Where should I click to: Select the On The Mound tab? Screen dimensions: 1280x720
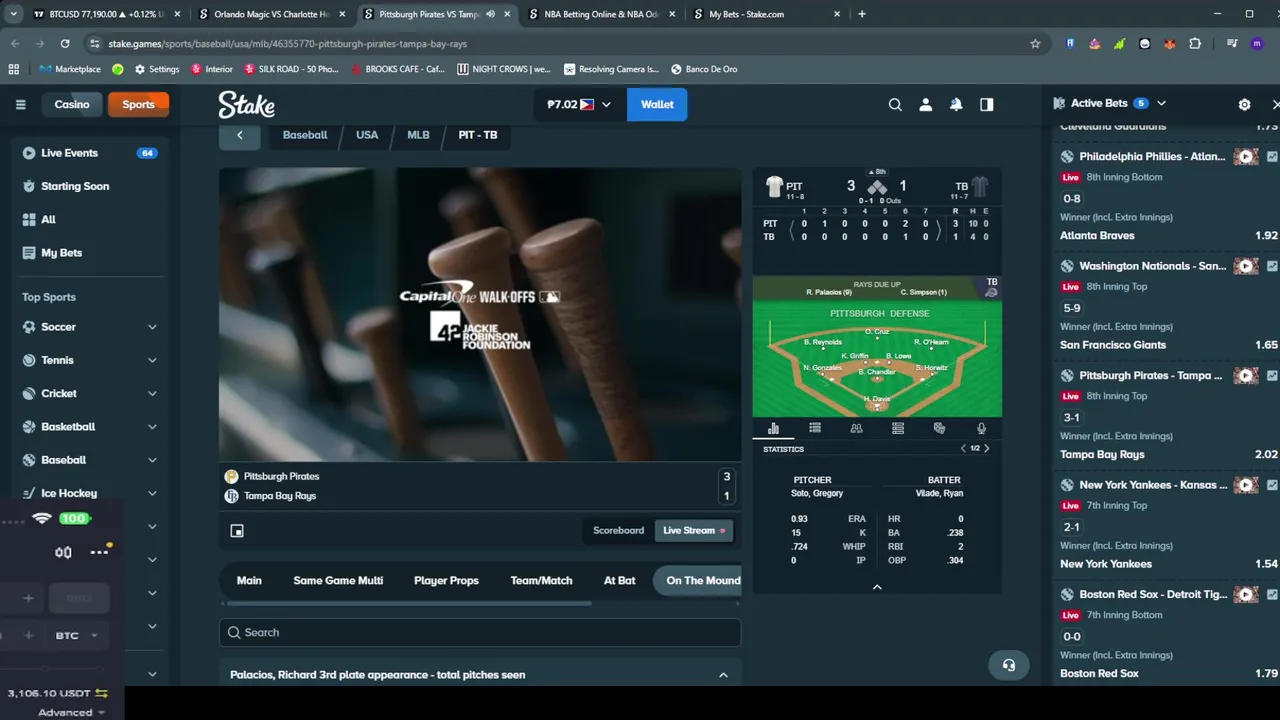click(699, 580)
